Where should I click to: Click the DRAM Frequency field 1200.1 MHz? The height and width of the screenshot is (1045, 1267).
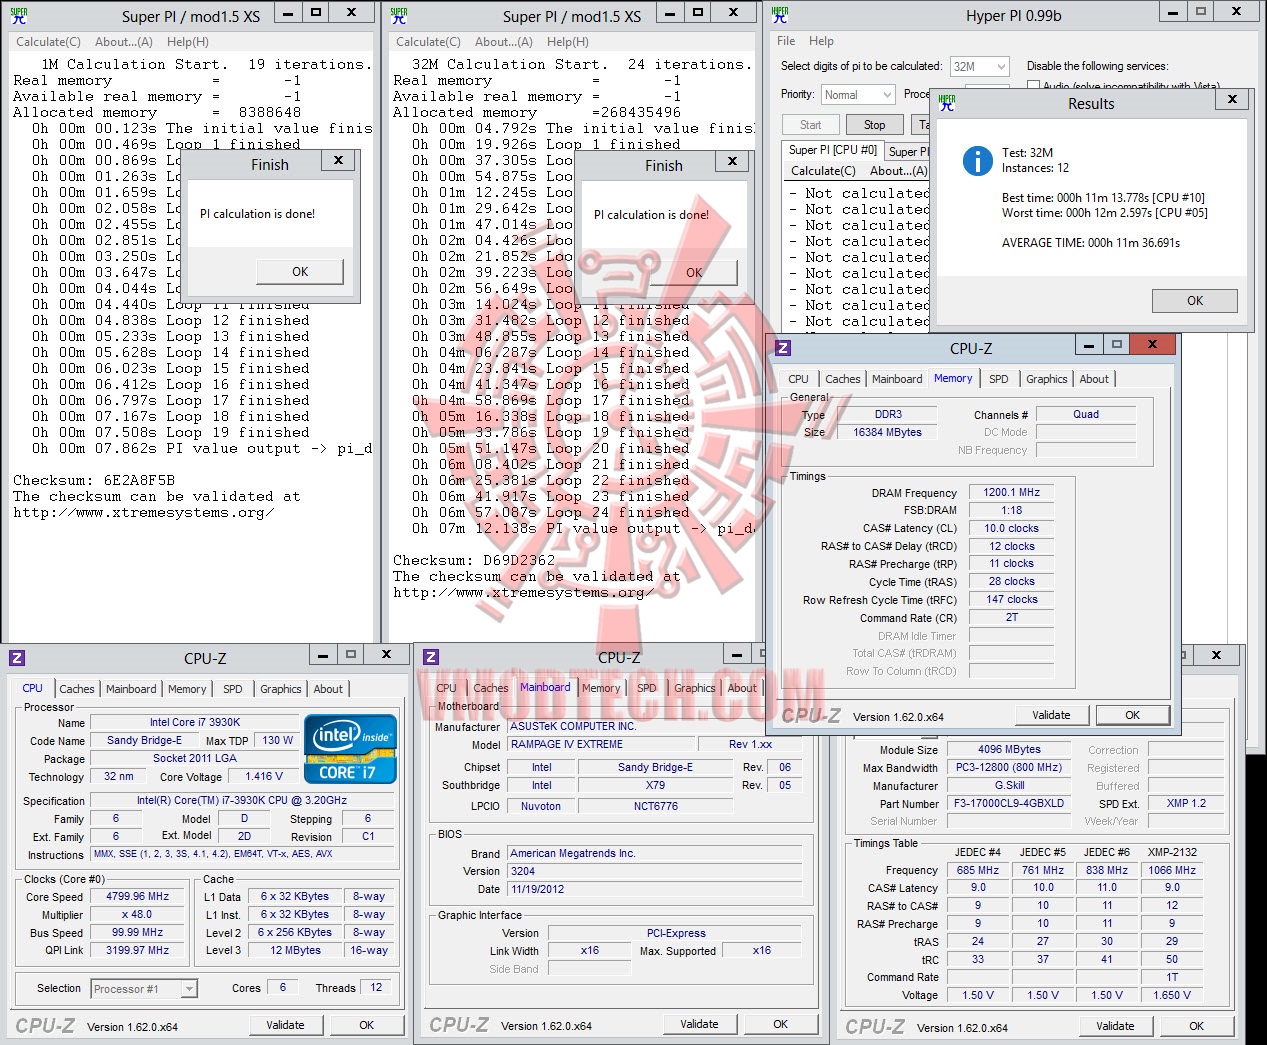(1011, 492)
